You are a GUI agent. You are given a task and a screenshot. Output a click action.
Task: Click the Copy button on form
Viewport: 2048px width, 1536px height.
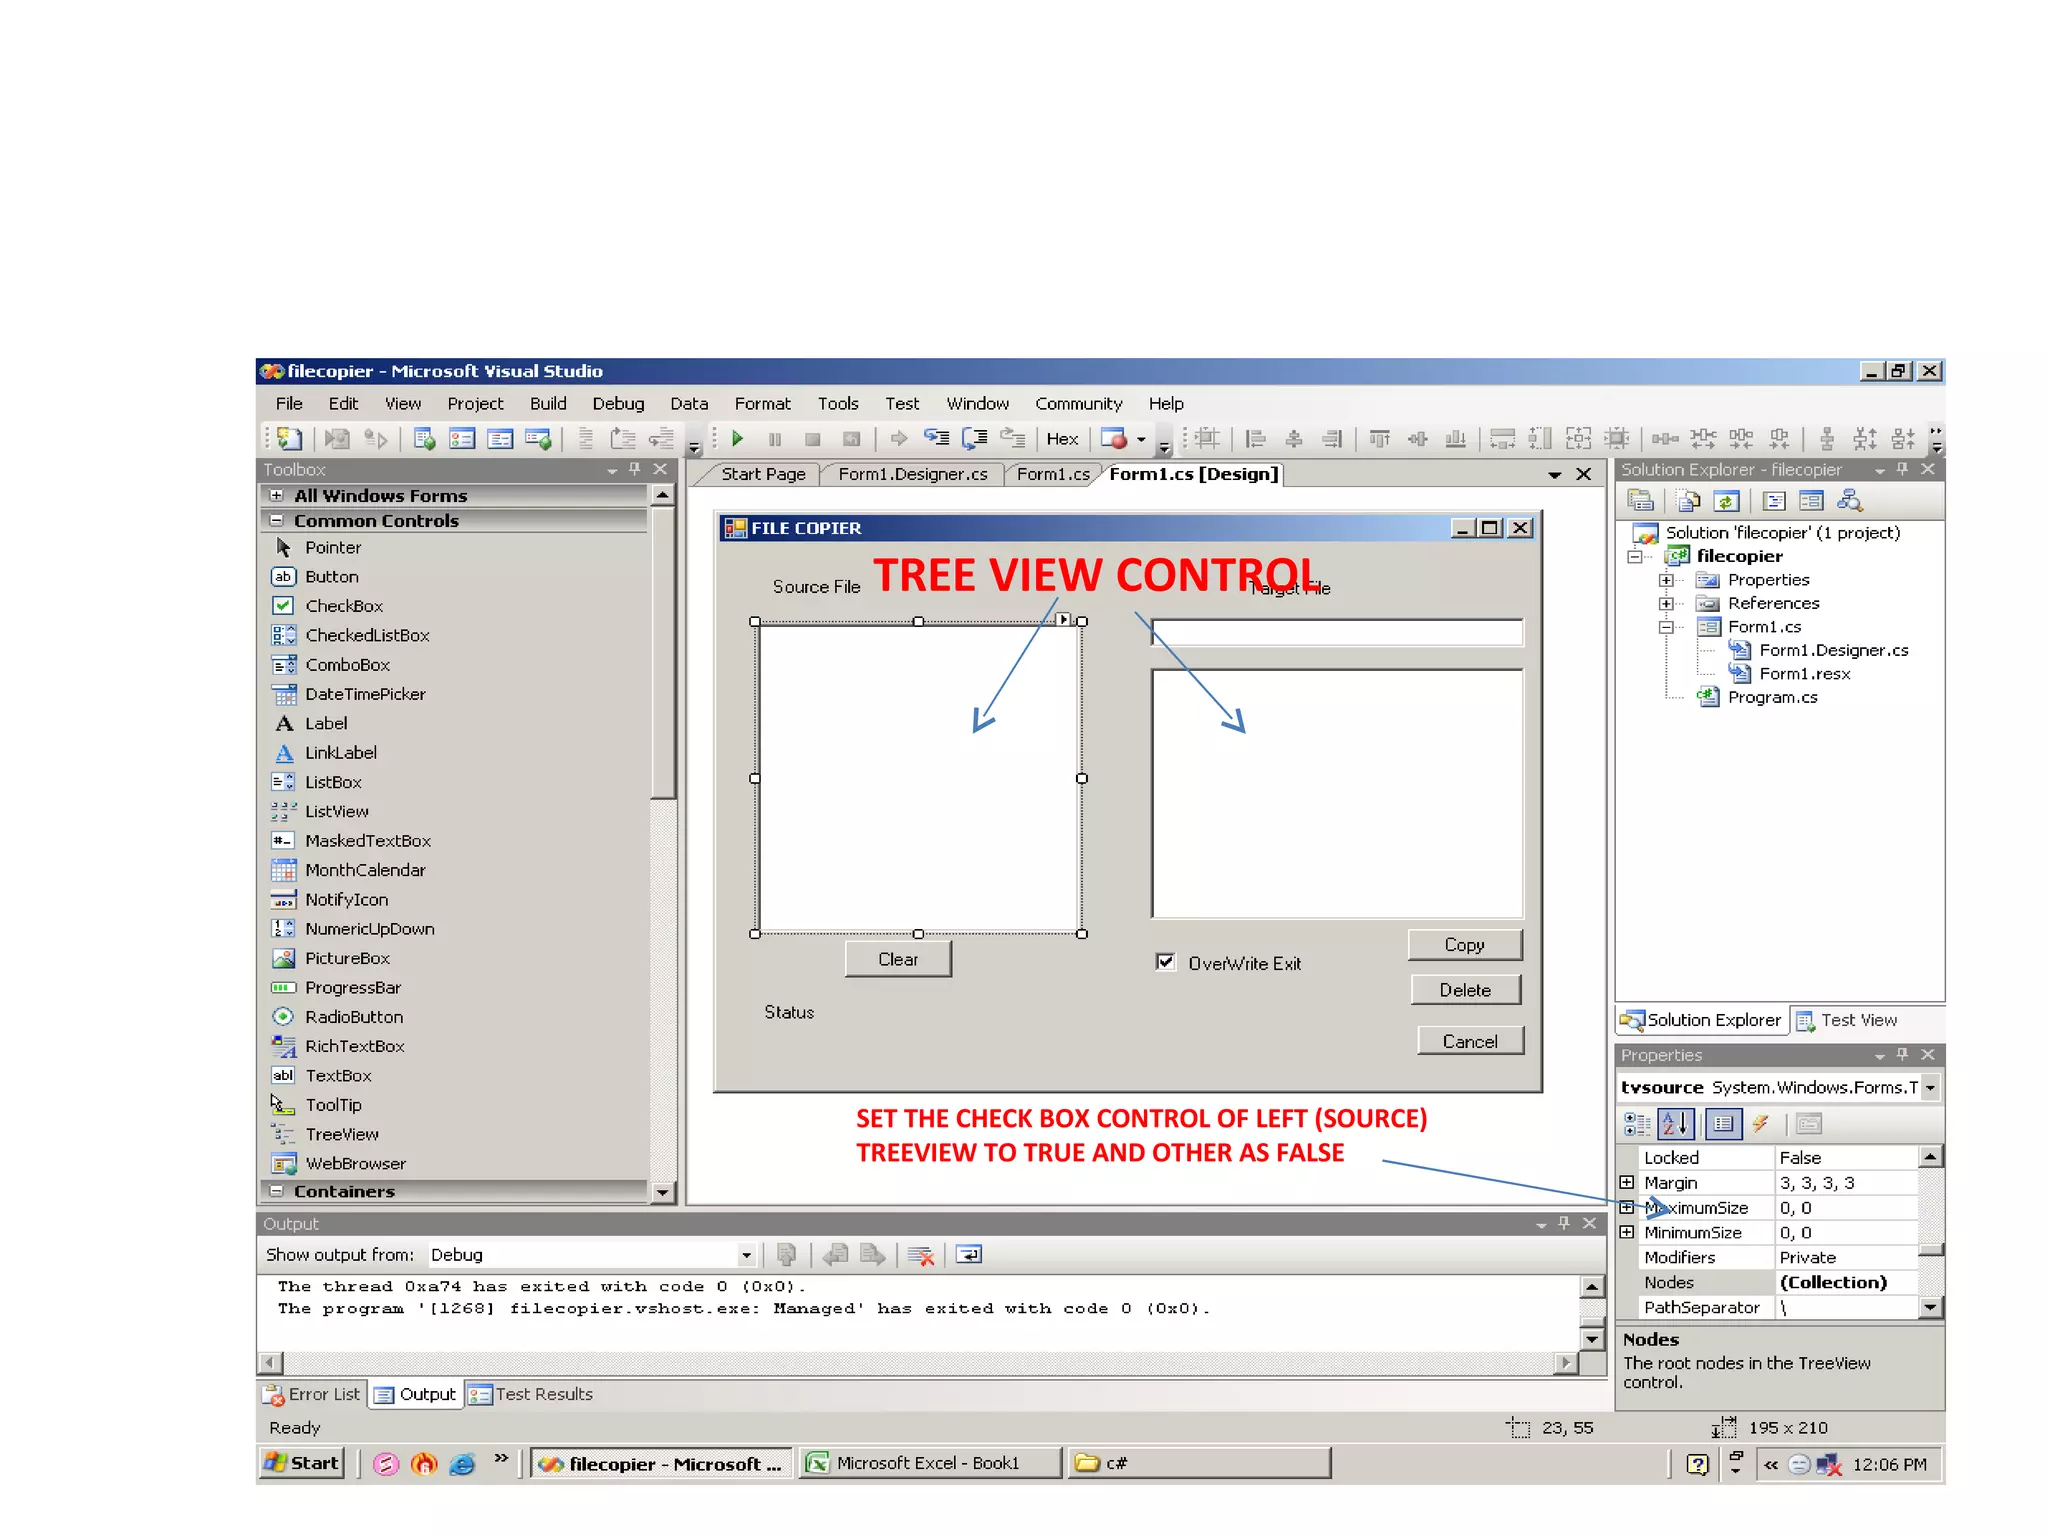tap(1464, 944)
